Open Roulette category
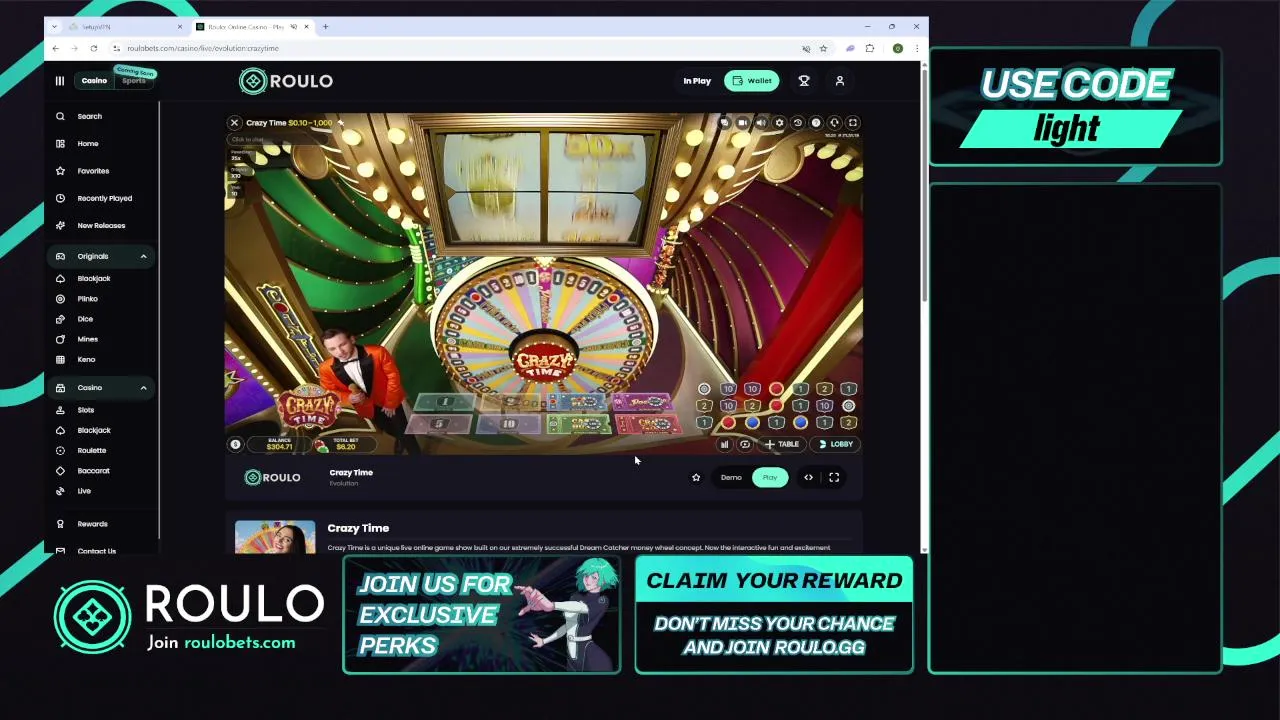Screen dimensions: 1280x720 (x=91, y=450)
